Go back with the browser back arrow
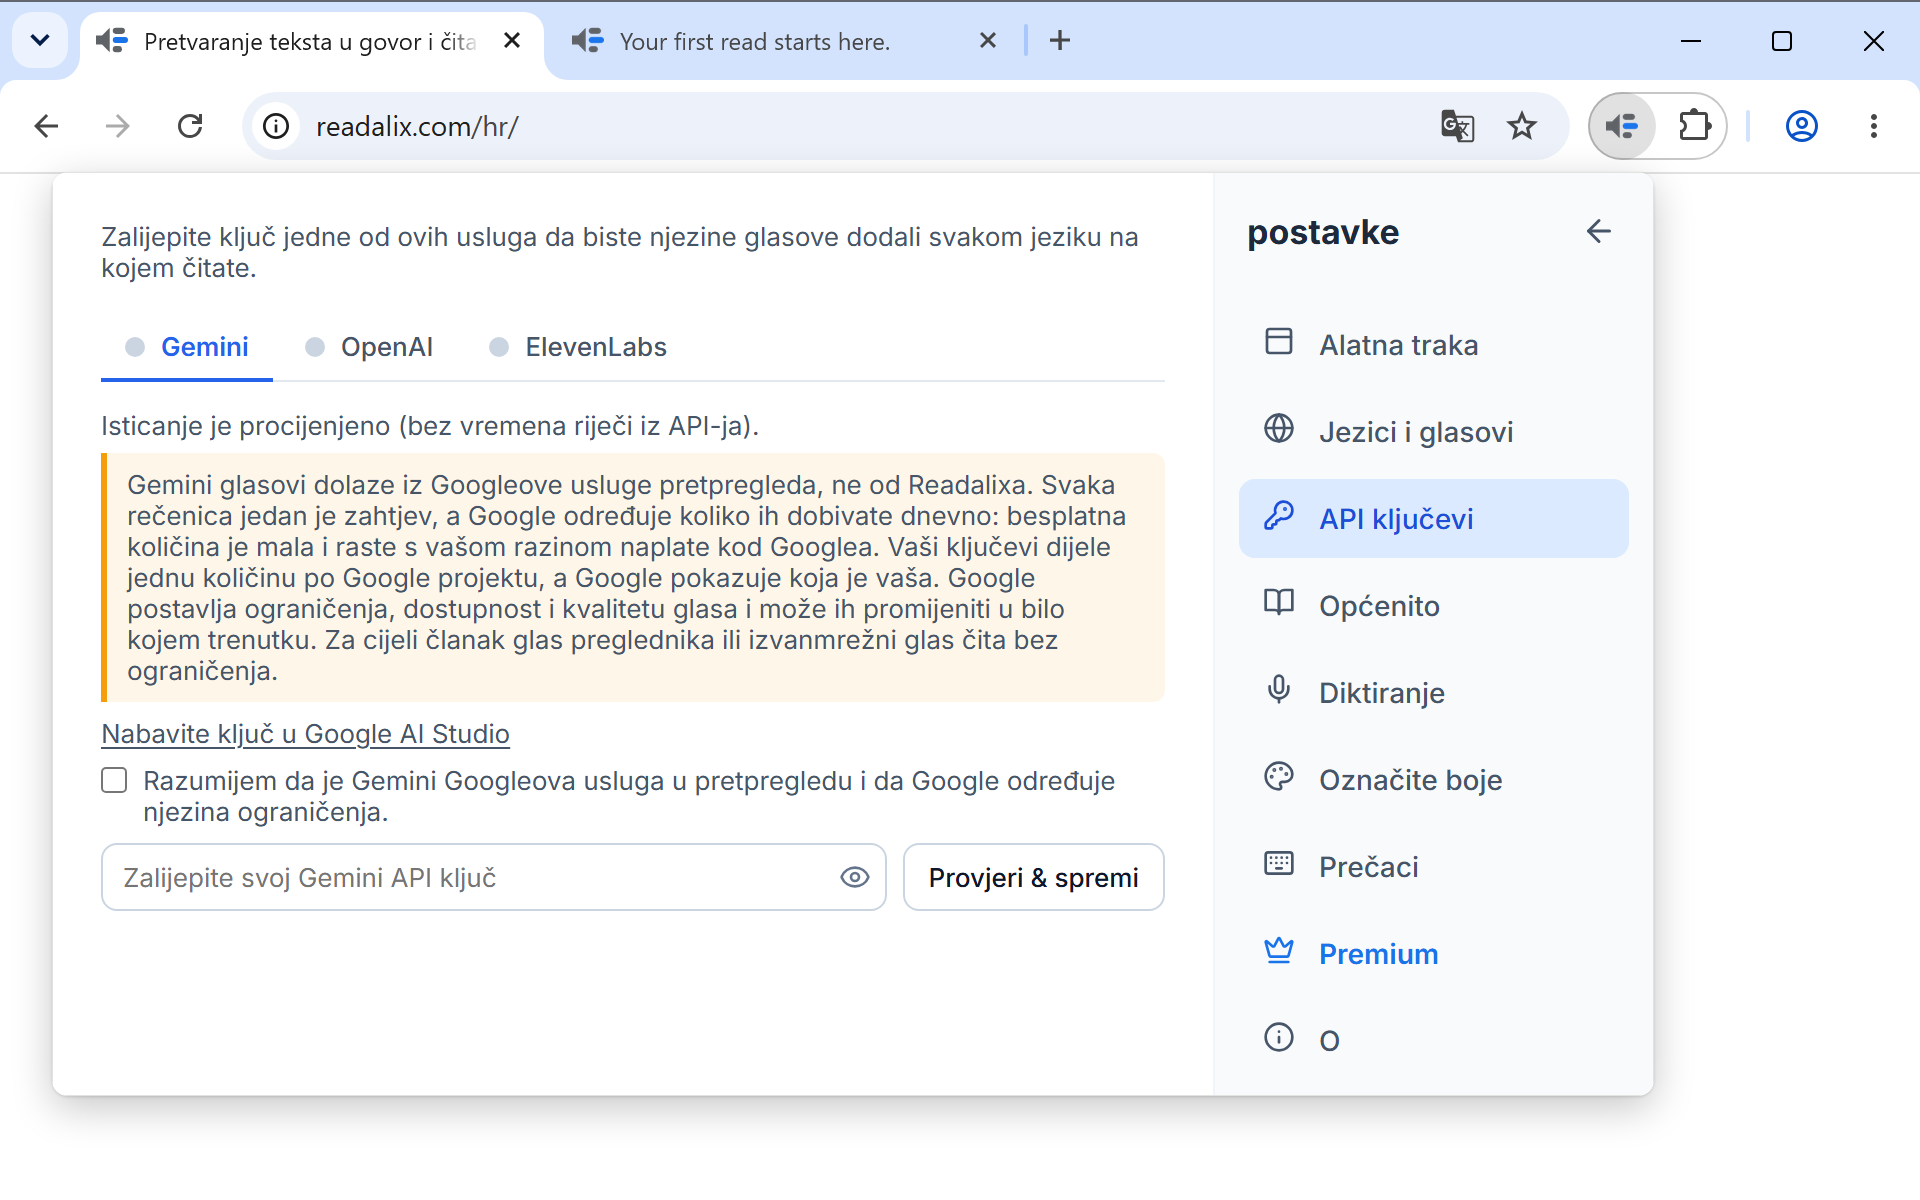Screen dimensions: 1920x1200 click(x=46, y=126)
